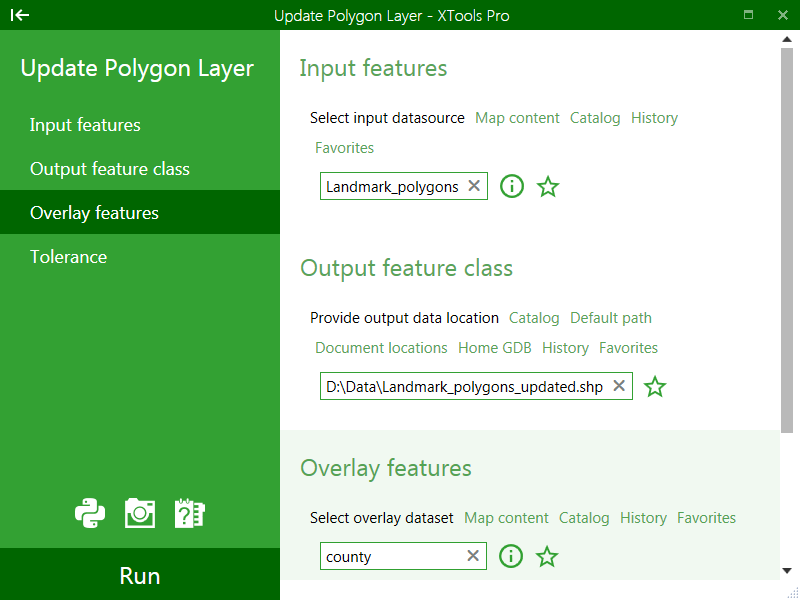Open the Python script export icon

pyautogui.click(x=90, y=513)
